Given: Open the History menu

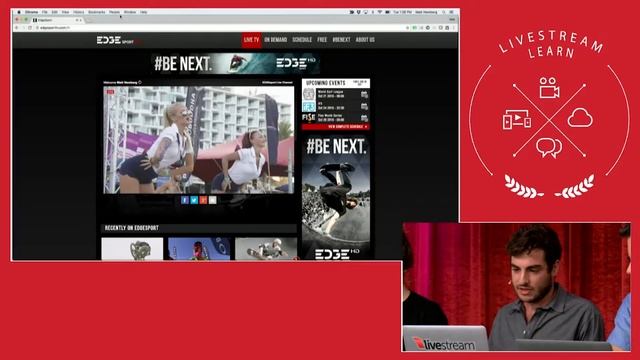Looking at the screenshot, I should (79, 12).
